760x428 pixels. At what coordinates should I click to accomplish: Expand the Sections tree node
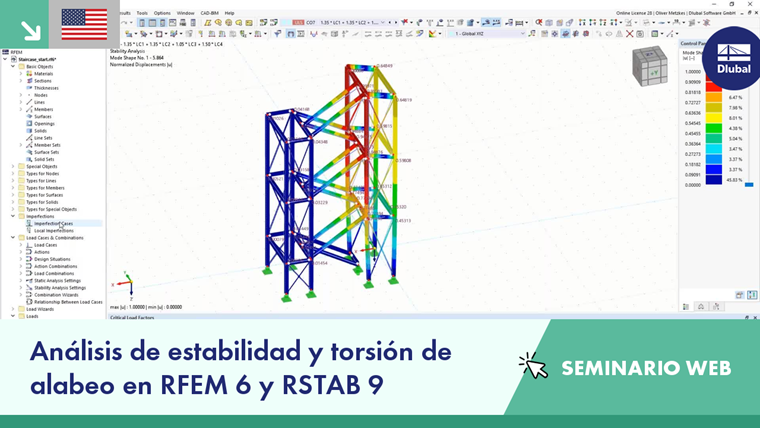point(21,81)
